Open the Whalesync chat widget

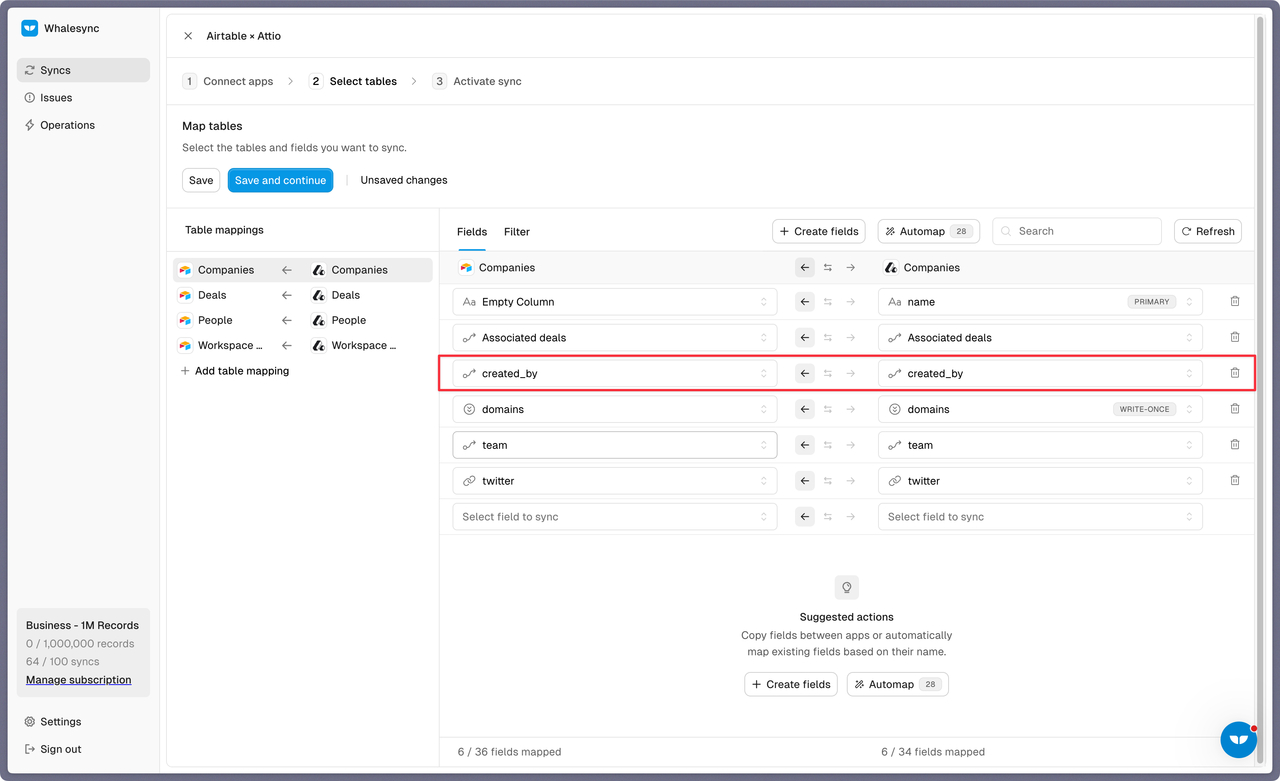click(1239, 739)
